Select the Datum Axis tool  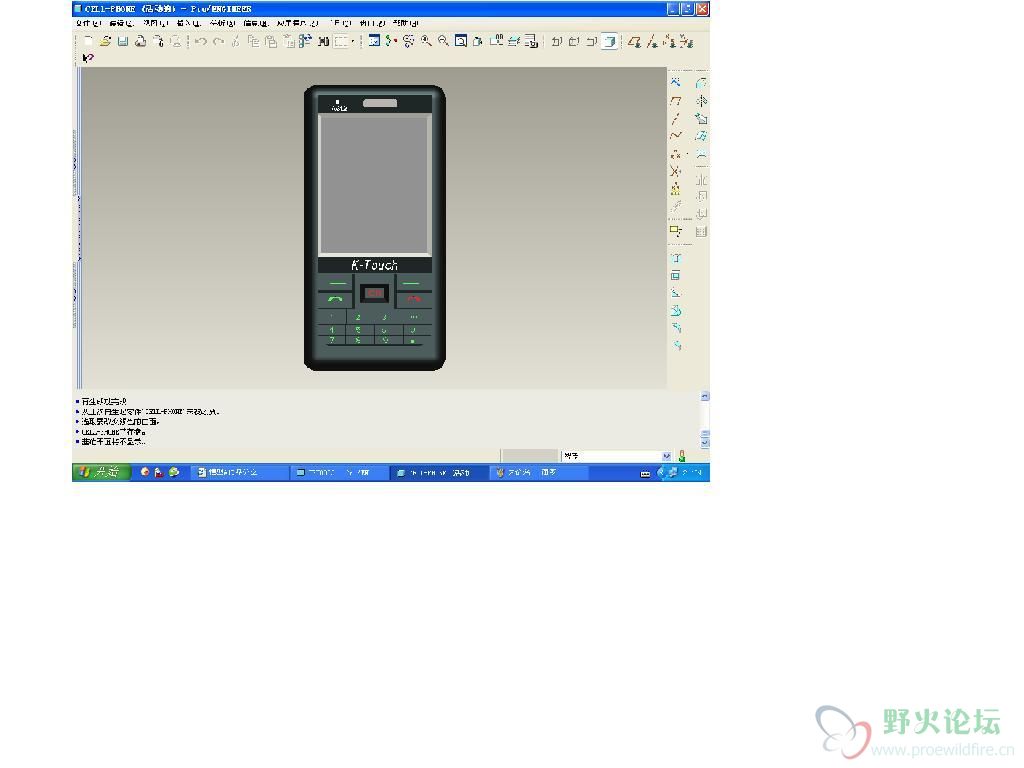675,118
